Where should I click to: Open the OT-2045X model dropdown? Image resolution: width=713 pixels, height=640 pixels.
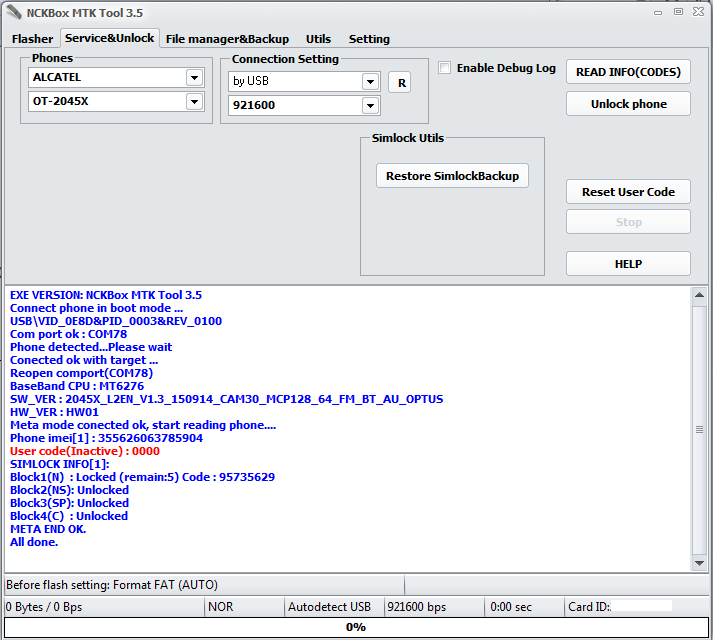194,102
